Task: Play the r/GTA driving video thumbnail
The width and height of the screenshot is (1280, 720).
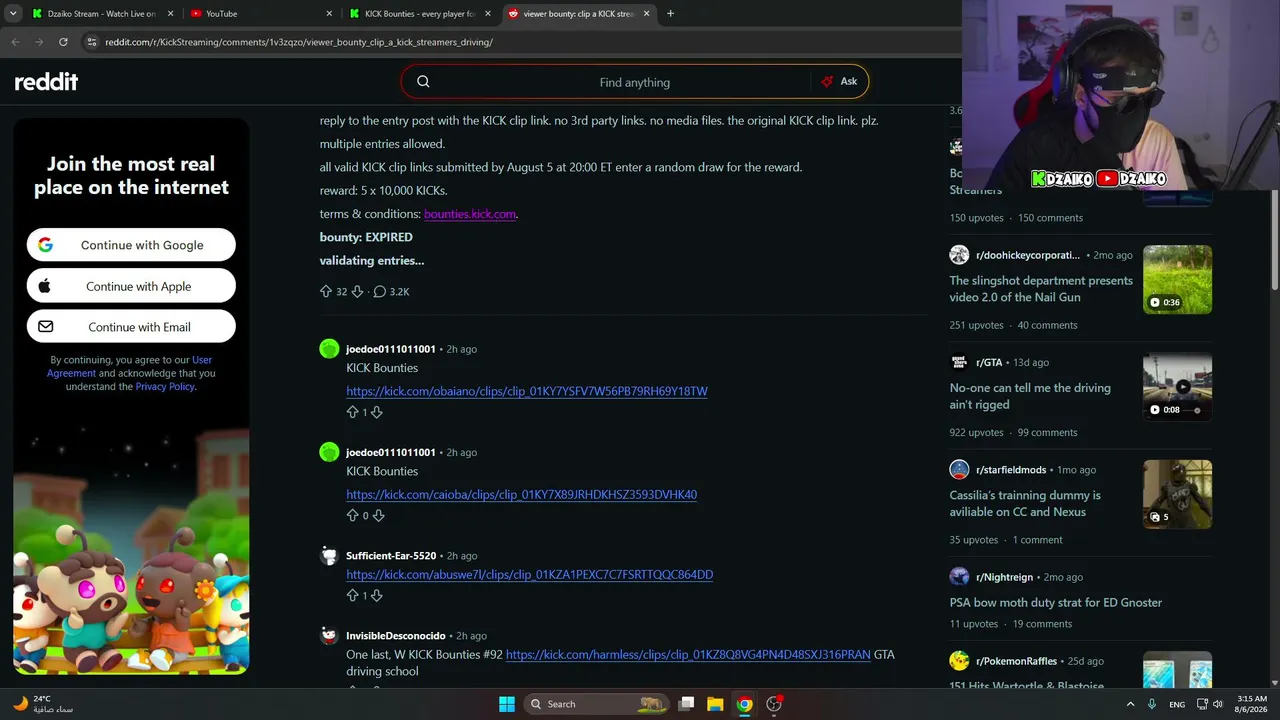Action: point(1177,387)
